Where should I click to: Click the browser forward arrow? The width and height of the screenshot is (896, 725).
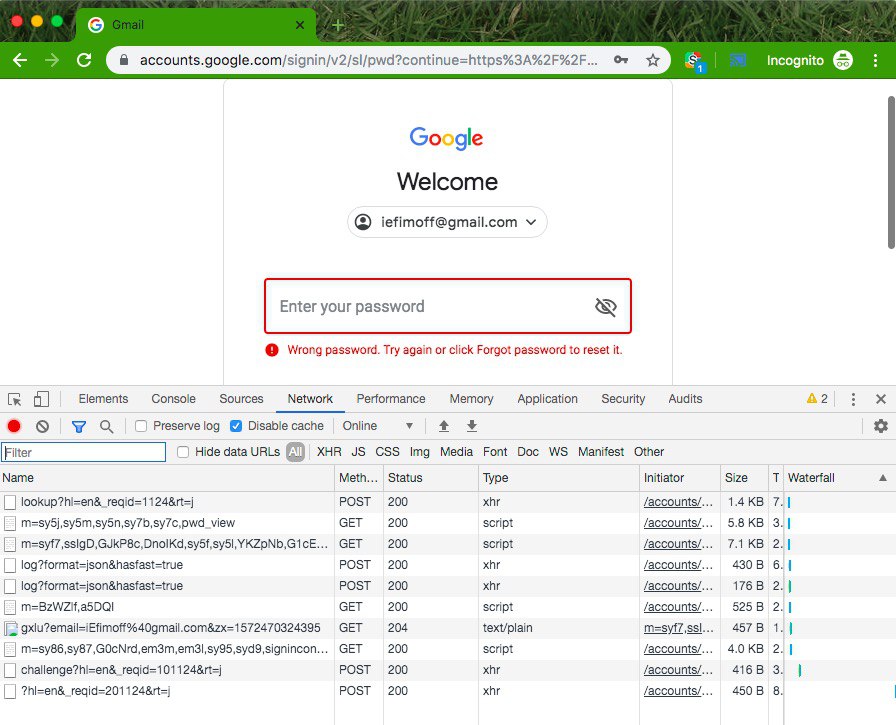point(52,60)
